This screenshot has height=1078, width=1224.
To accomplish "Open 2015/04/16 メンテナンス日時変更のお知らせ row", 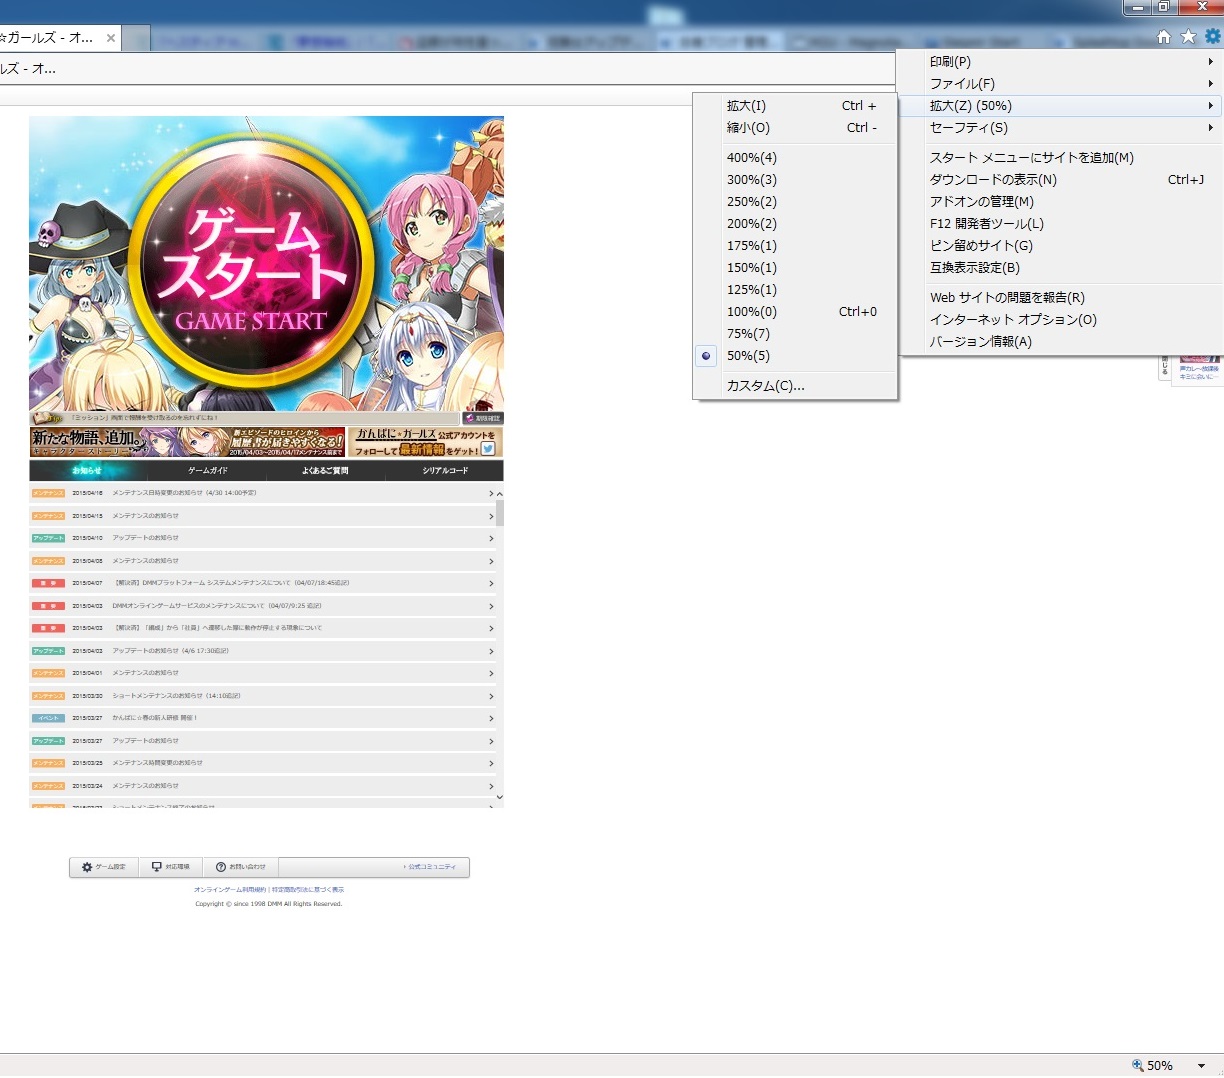I will pyautogui.click(x=262, y=493).
